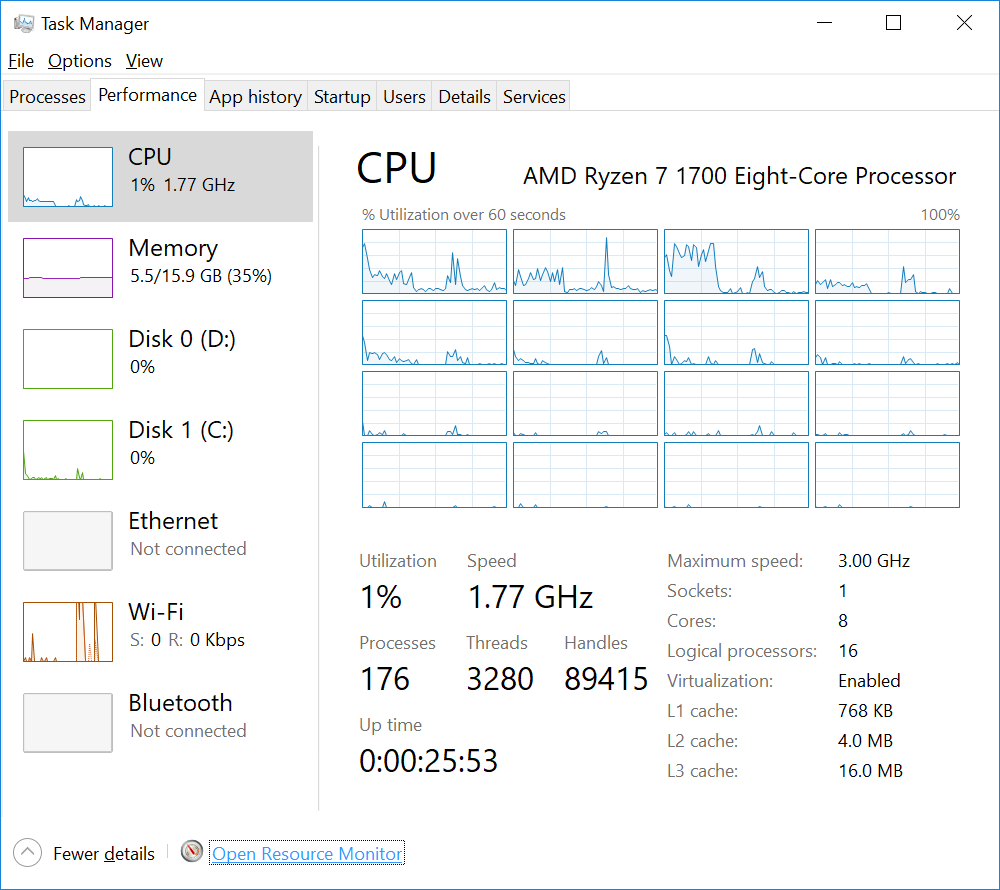1000x890 pixels.
Task: Open the Services tab
Action: coord(534,97)
